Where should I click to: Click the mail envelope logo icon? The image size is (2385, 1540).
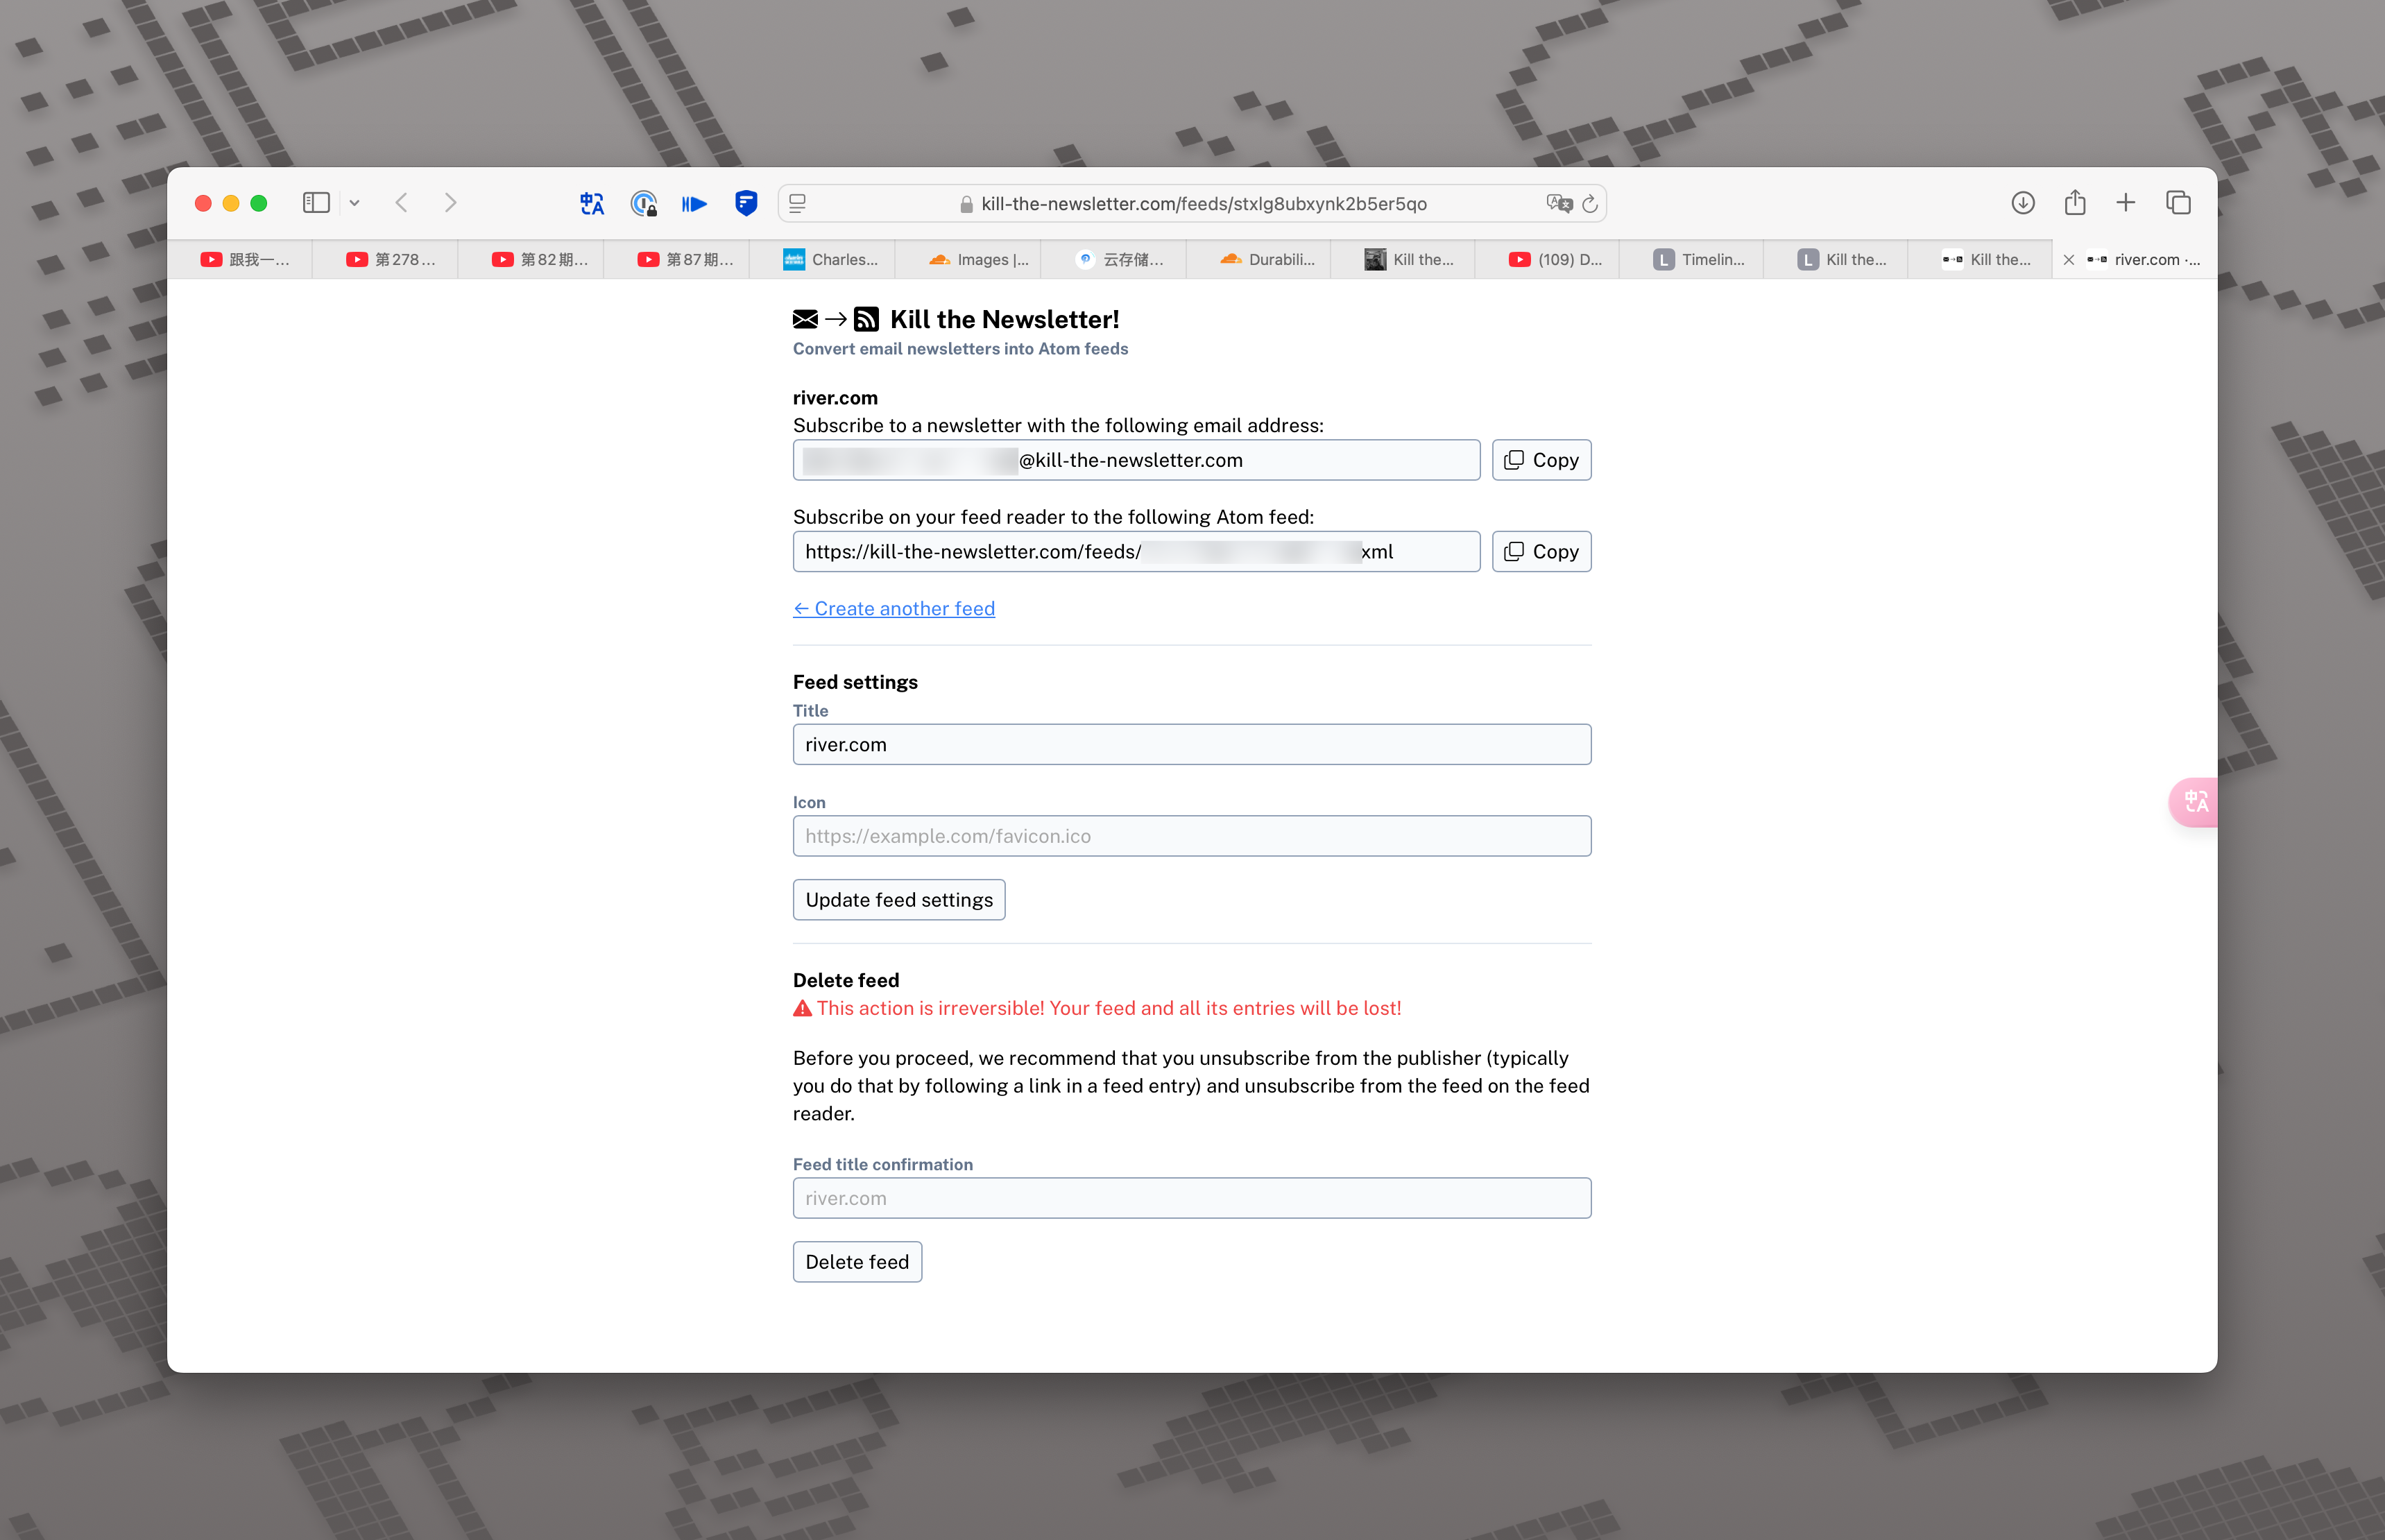tap(805, 319)
